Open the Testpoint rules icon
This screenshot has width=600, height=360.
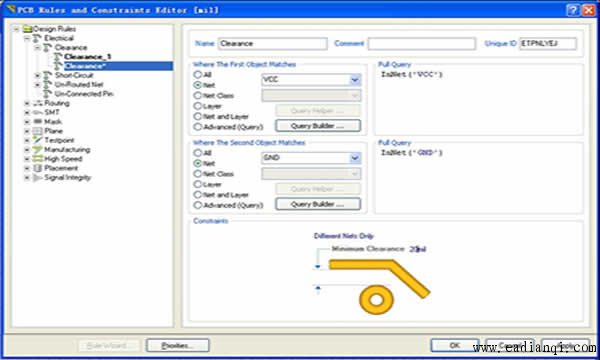(38, 140)
